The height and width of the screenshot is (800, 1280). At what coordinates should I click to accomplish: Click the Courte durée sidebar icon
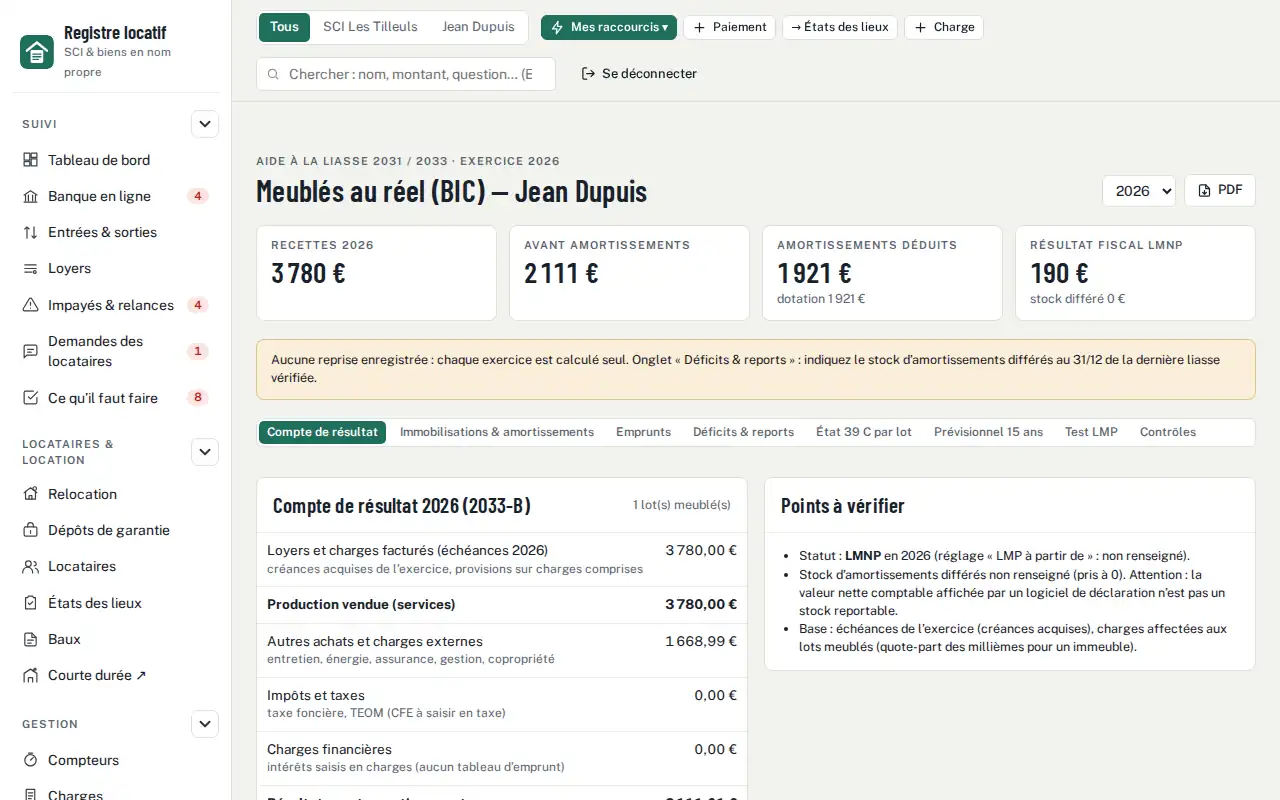point(30,675)
